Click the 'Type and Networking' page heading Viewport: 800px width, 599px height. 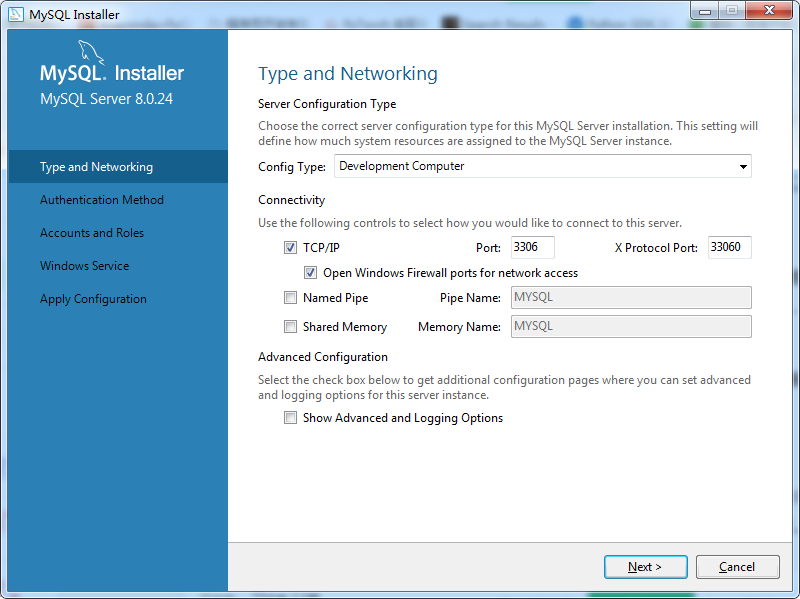[348, 73]
